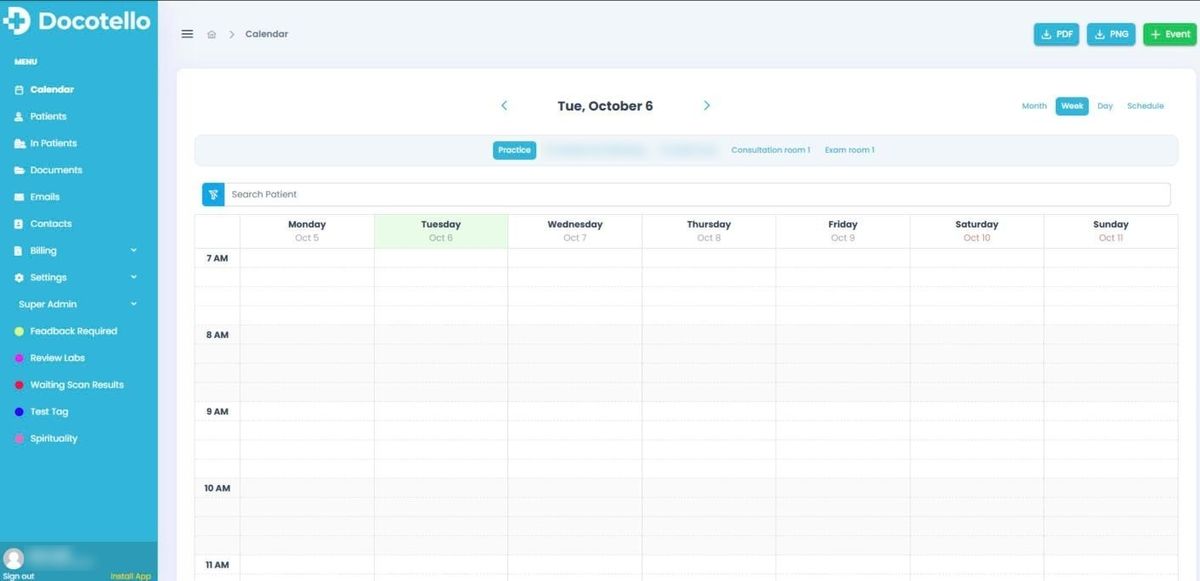
Task: Expand the Super Admin chevron
Action: point(134,305)
